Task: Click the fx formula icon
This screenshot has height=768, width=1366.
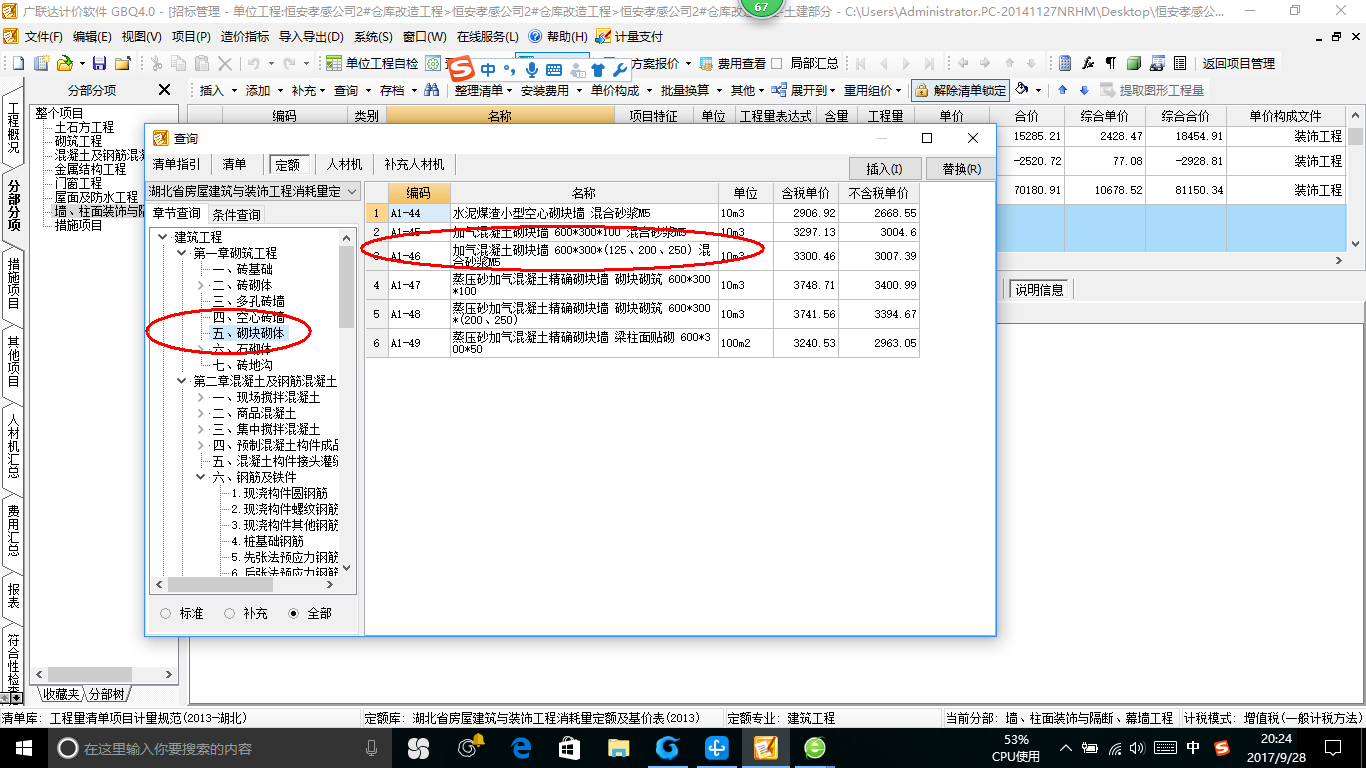Action: (x=1088, y=63)
